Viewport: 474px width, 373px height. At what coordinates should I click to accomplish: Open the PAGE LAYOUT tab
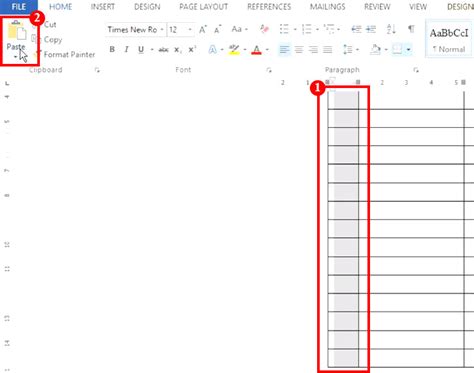(203, 7)
